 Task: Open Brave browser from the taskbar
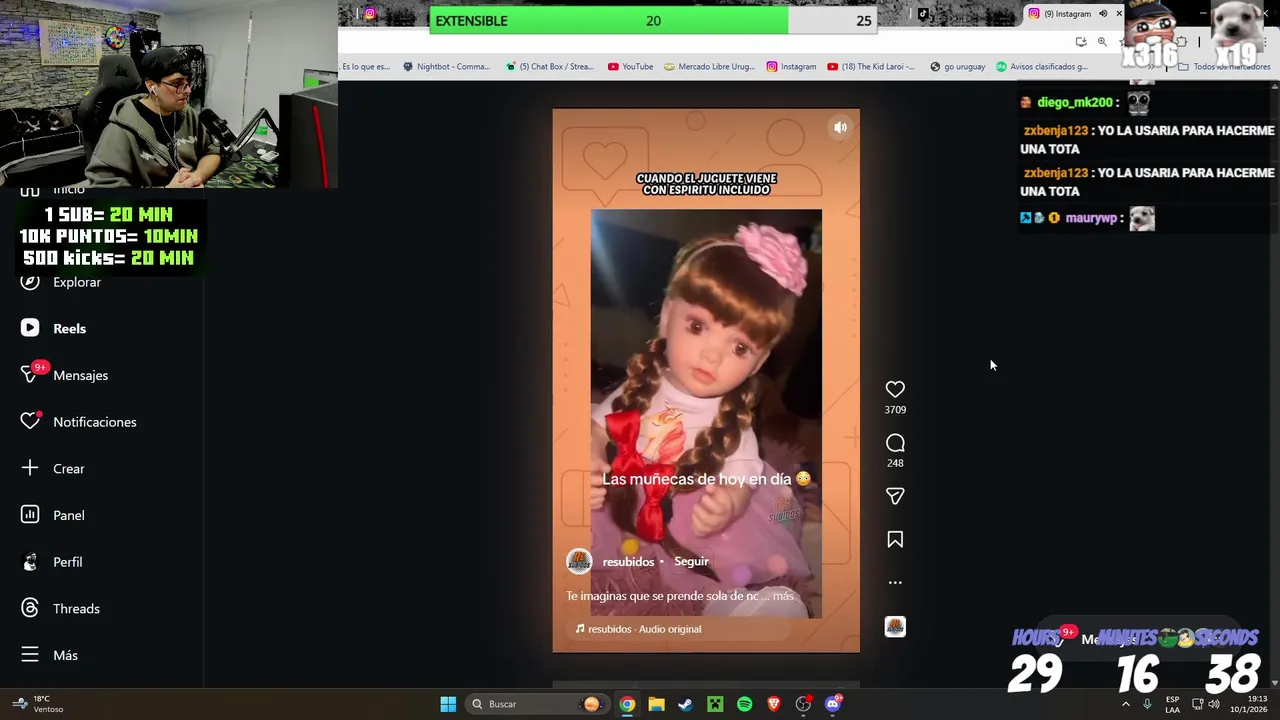774,704
